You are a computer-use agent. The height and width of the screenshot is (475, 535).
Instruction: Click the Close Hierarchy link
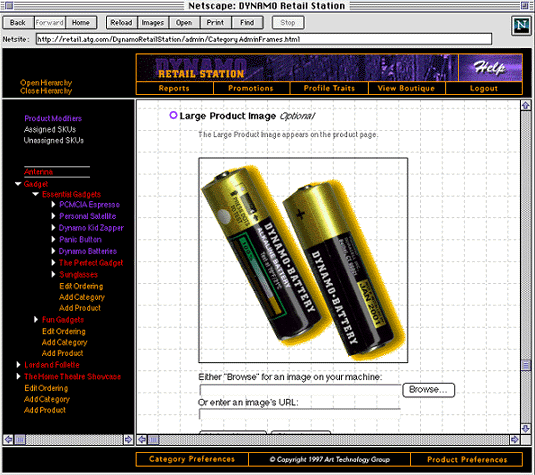[x=46, y=91]
